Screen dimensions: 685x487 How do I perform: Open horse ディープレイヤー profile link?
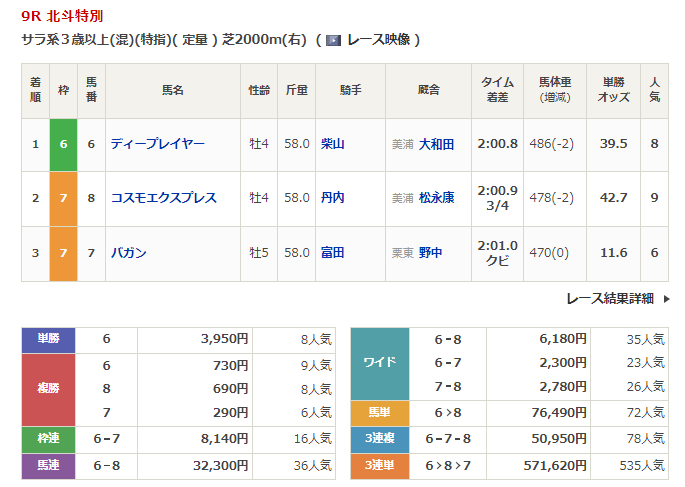158,144
